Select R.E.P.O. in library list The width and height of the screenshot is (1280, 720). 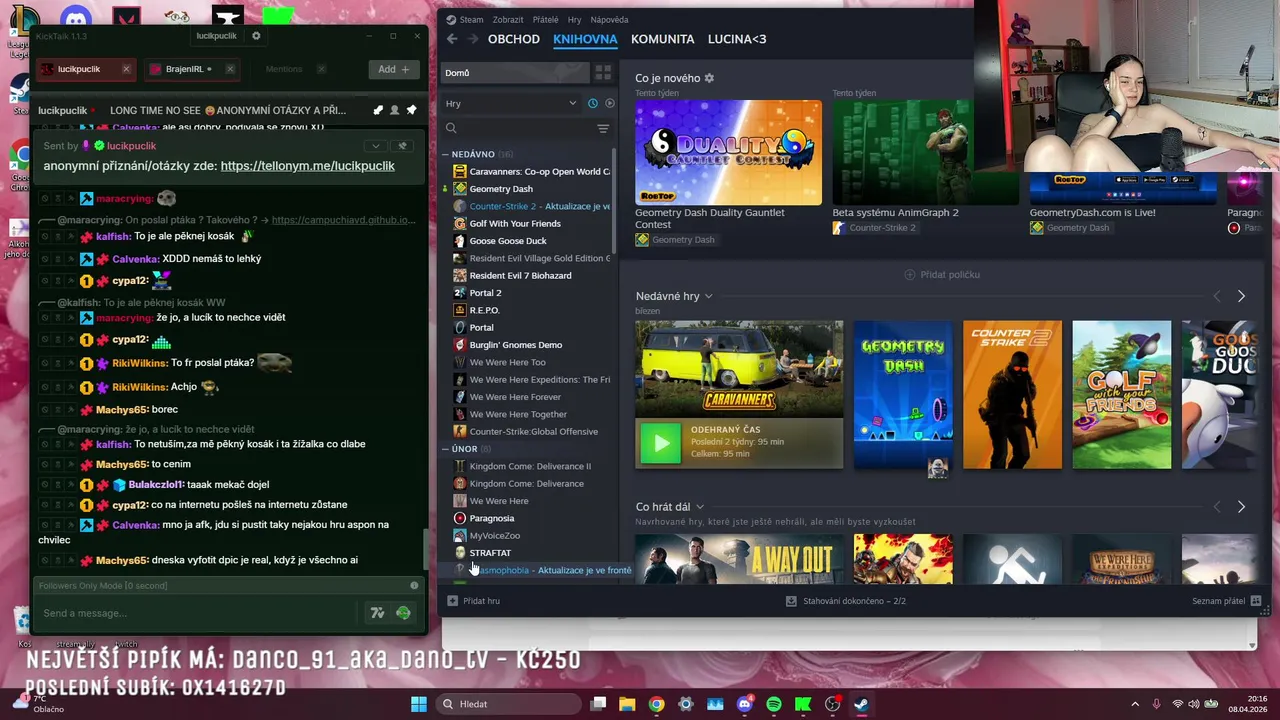tap(484, 310)
